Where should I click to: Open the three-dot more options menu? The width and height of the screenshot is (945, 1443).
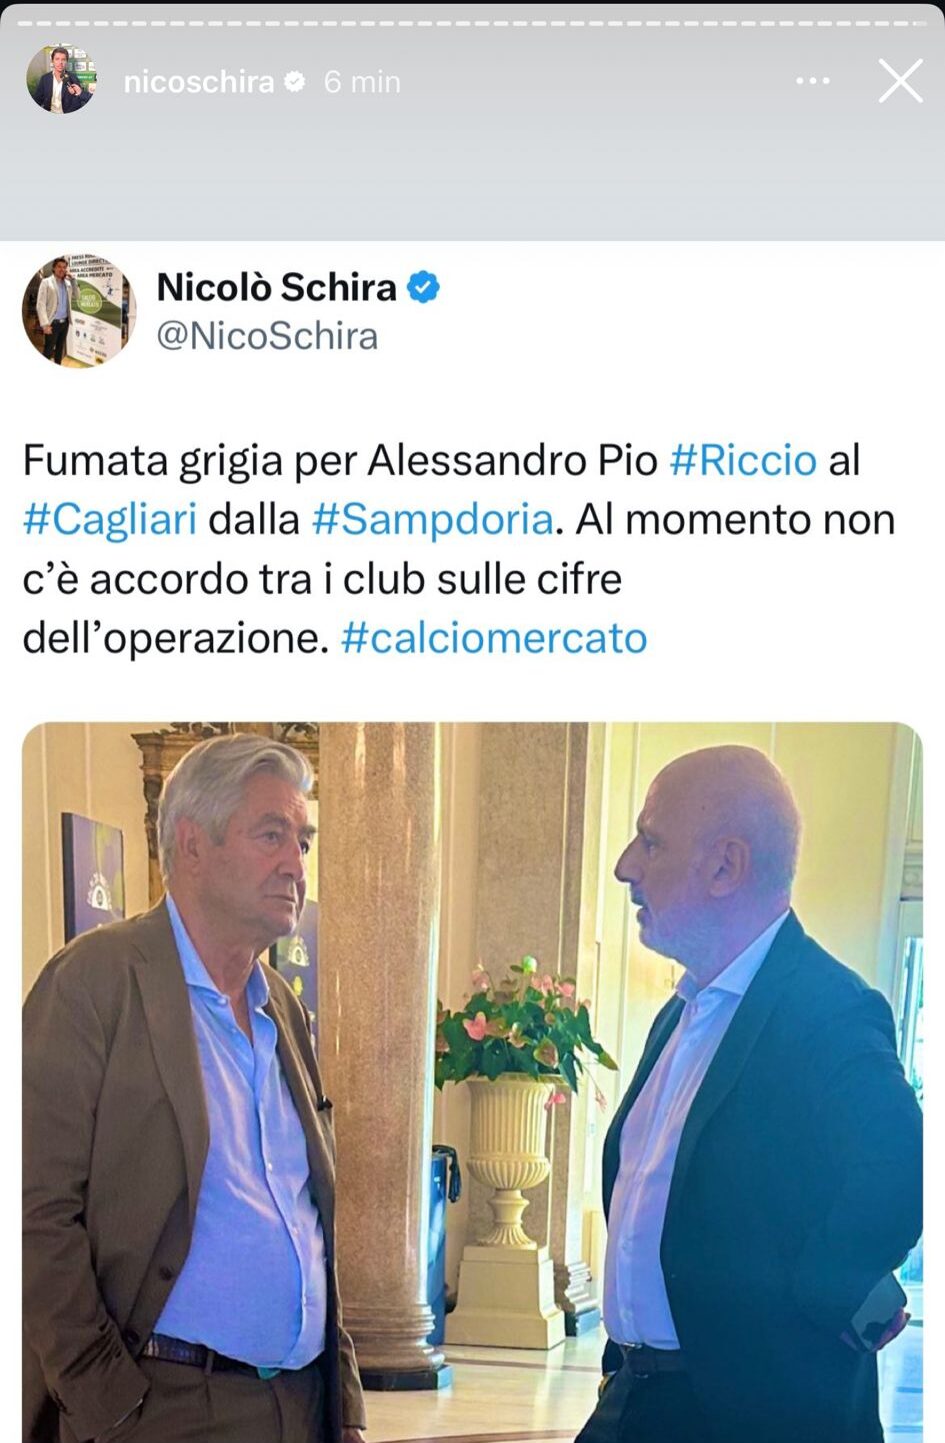[812, 81]
